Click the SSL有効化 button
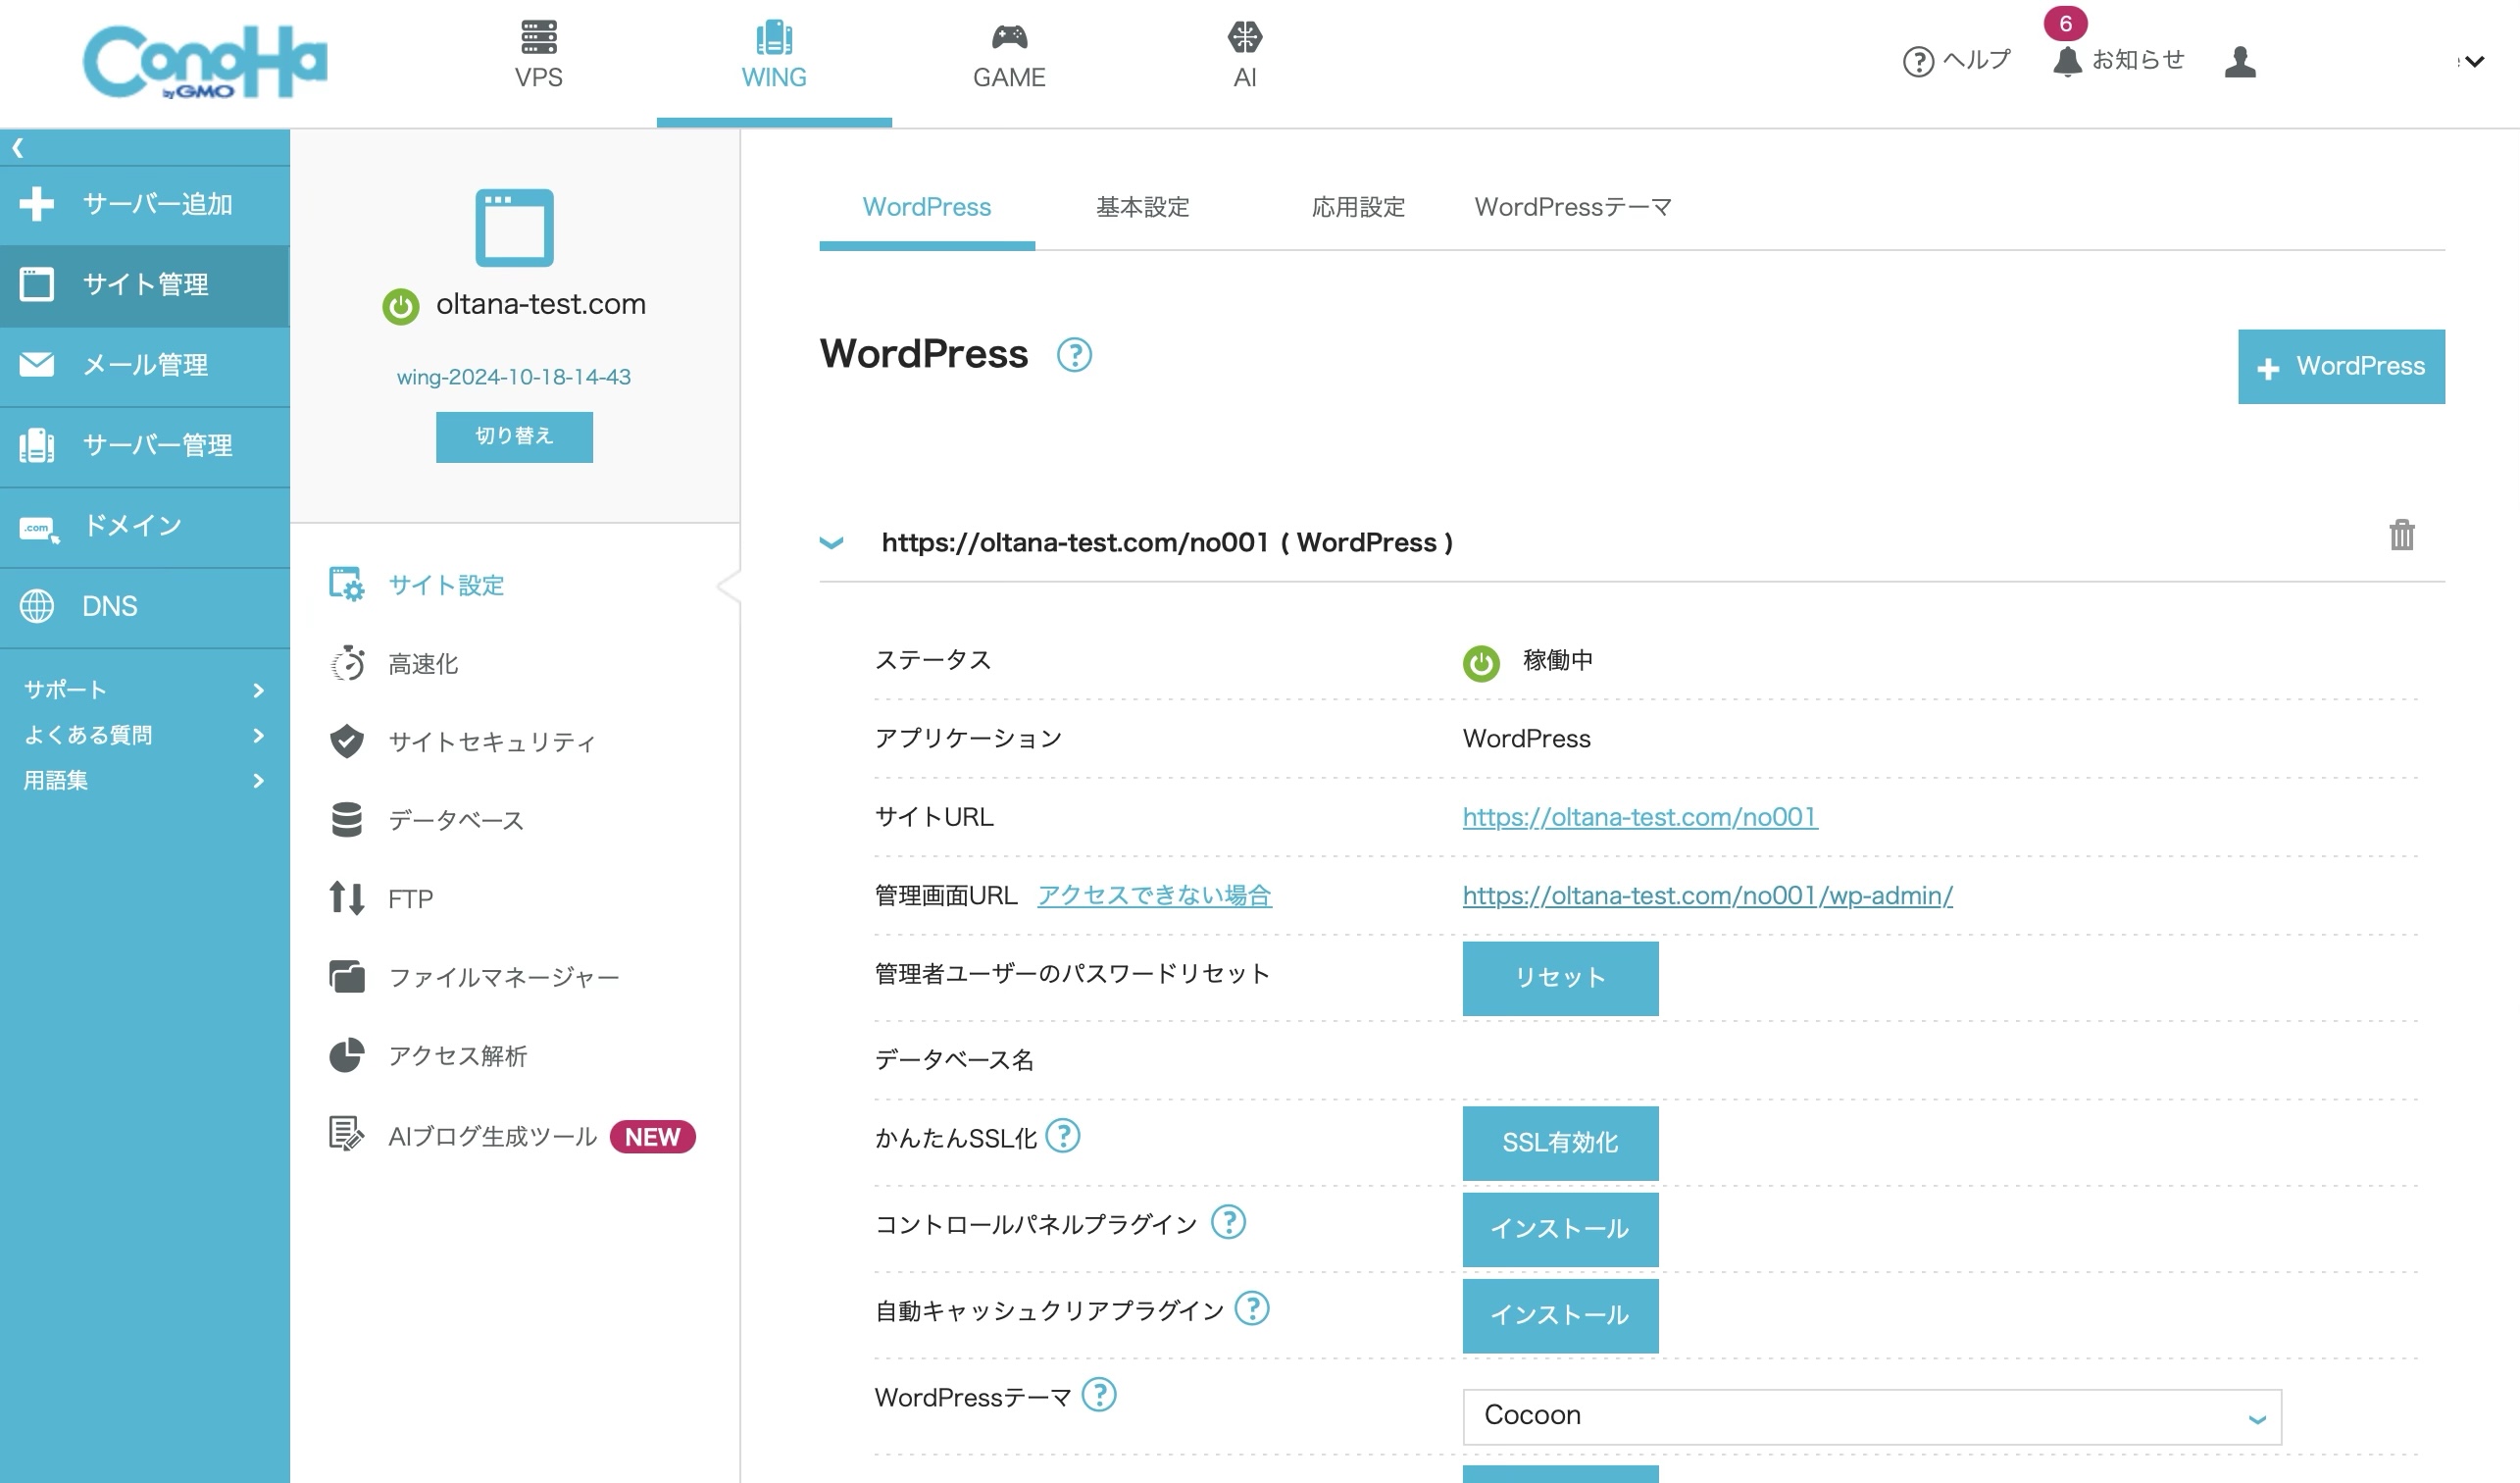The height and width of the screenshot is (1483, 2520). (x=1560, y=1143)
